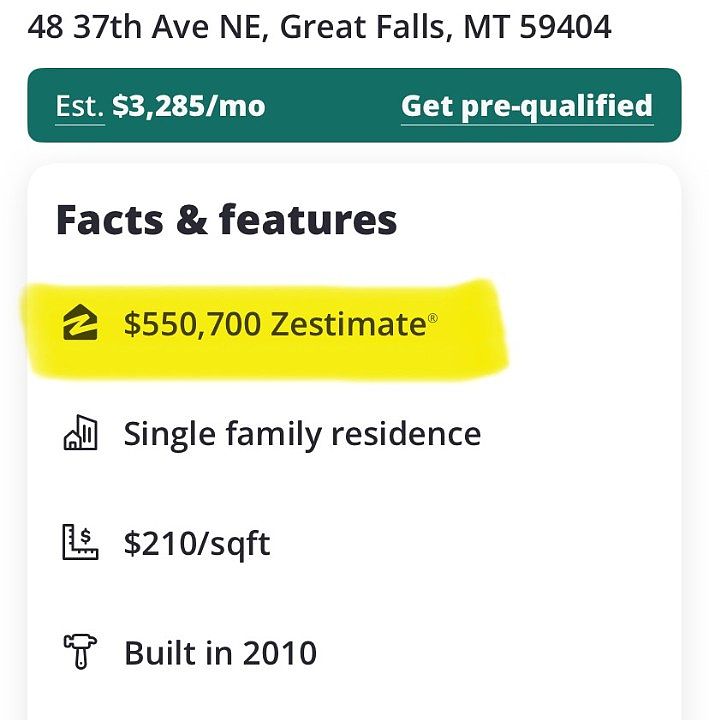Image resolution: width=709 pixels, height=720 pixels.
Task: Click the 59404 zip code
Action: point(562,26)
